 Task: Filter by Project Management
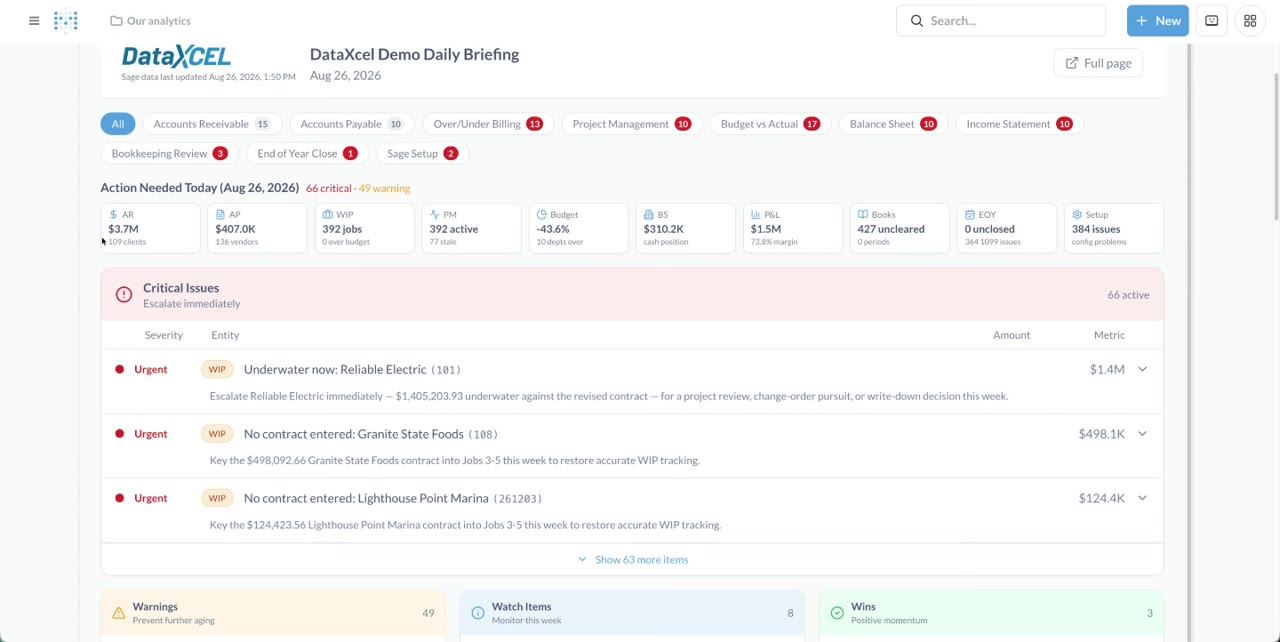point(631,124)
